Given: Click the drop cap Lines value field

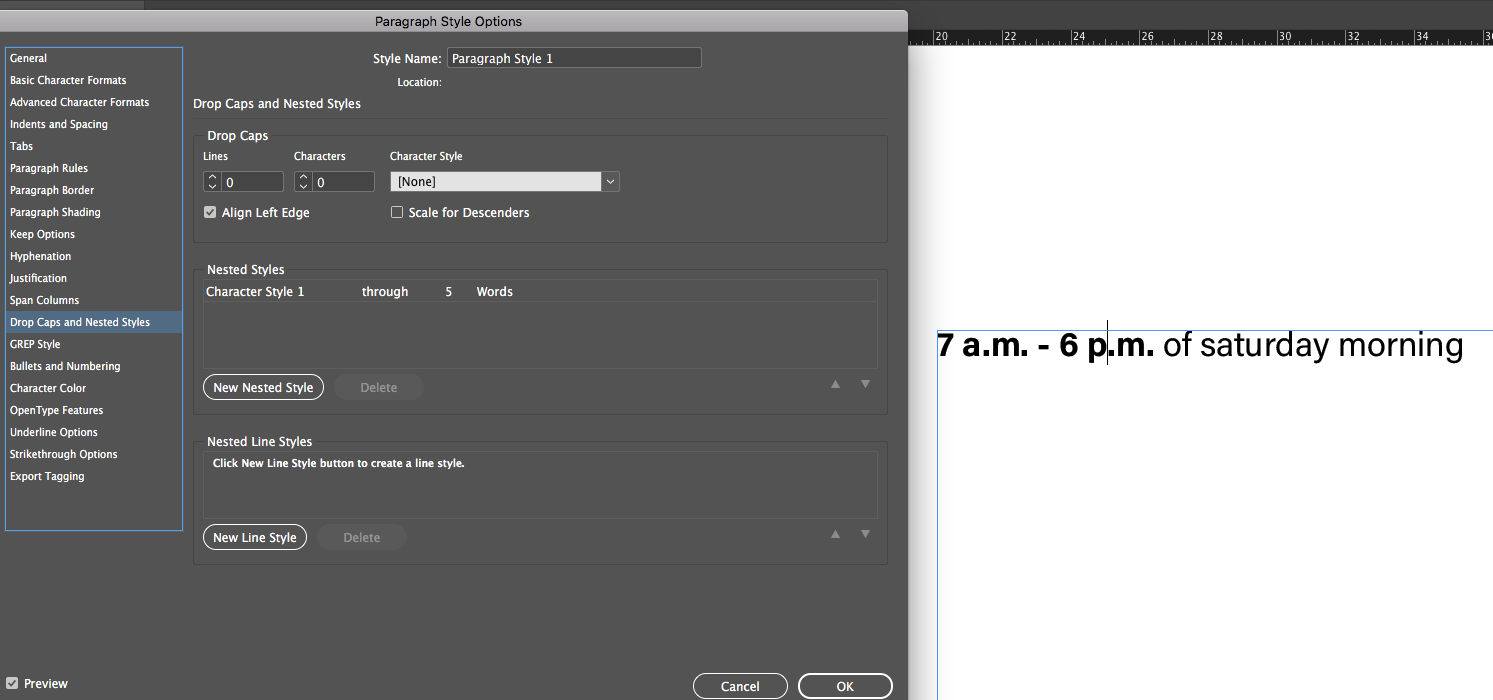Looking at the screenshot, I should (253, 182).
